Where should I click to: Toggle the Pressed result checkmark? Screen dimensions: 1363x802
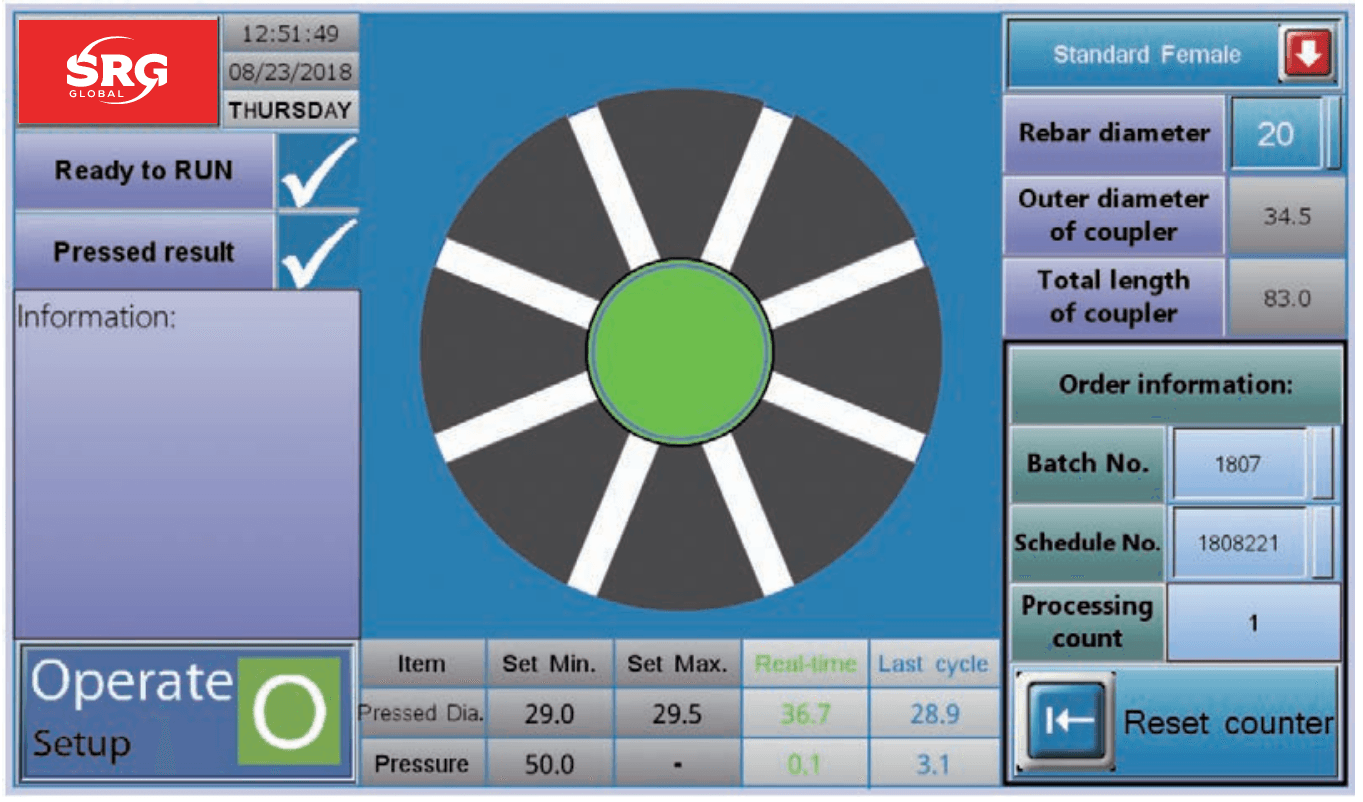317,252
